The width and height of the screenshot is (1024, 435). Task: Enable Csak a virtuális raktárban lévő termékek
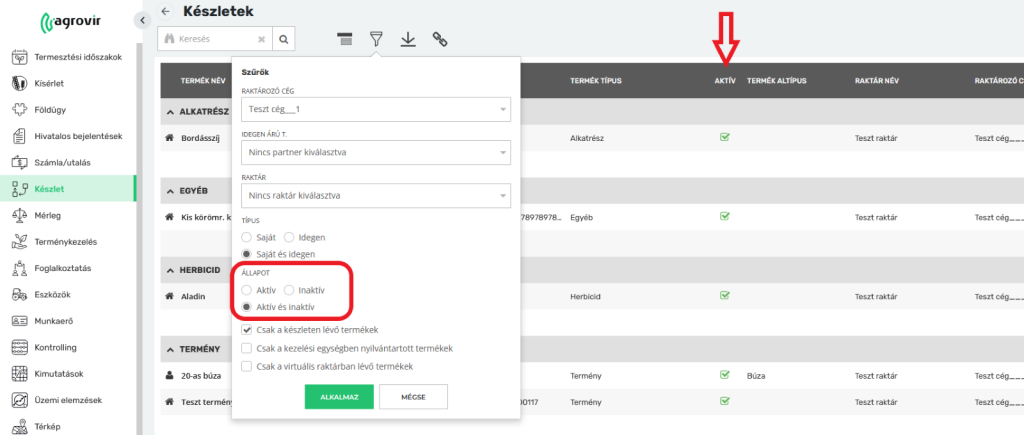pos(247,367)
